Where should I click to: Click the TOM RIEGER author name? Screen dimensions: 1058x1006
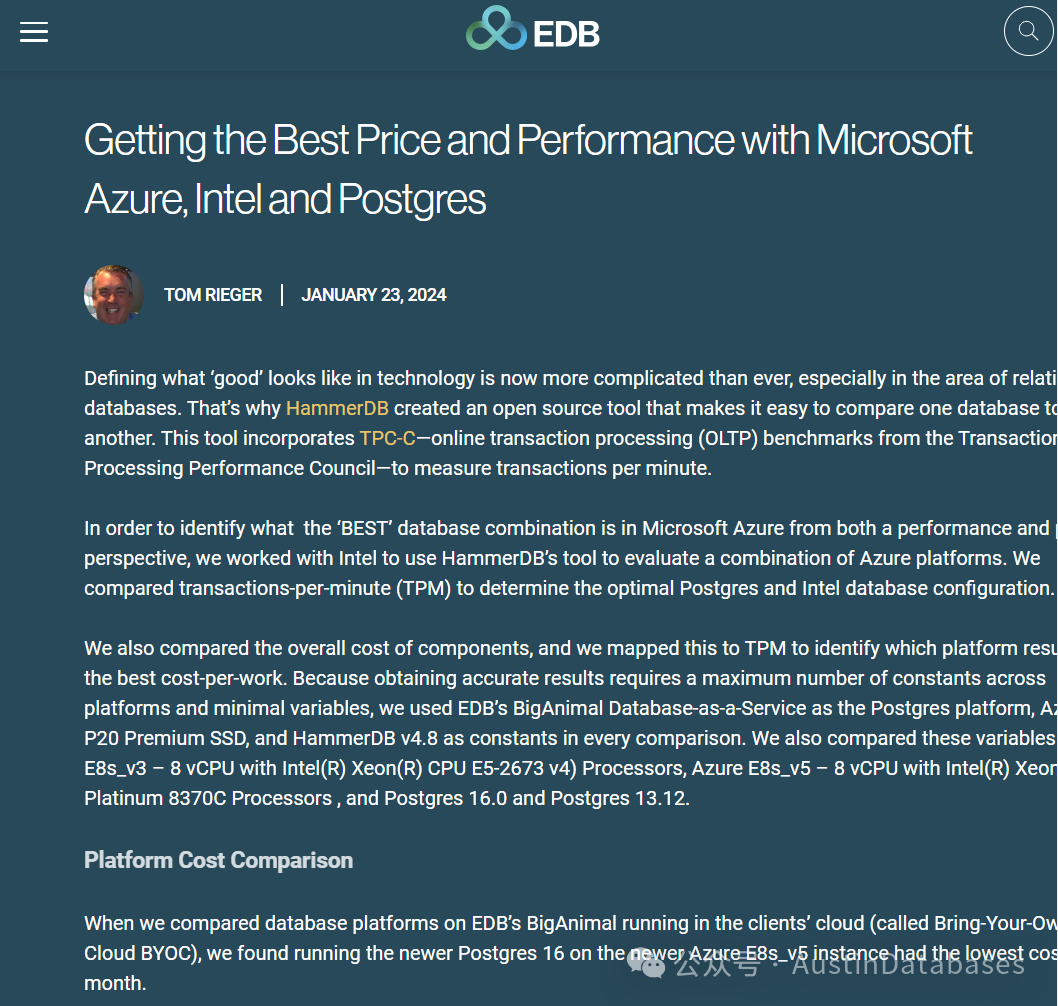pos(213,295)
